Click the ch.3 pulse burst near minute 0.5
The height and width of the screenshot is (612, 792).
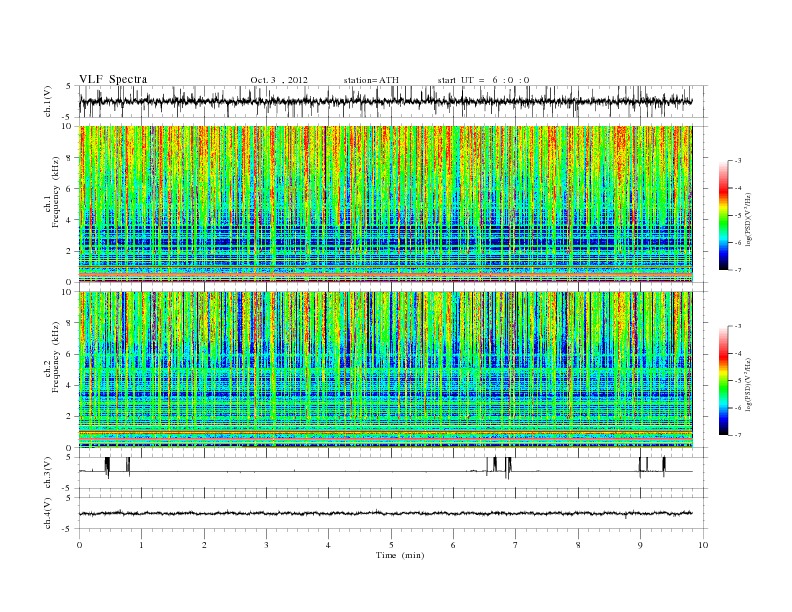107,467
